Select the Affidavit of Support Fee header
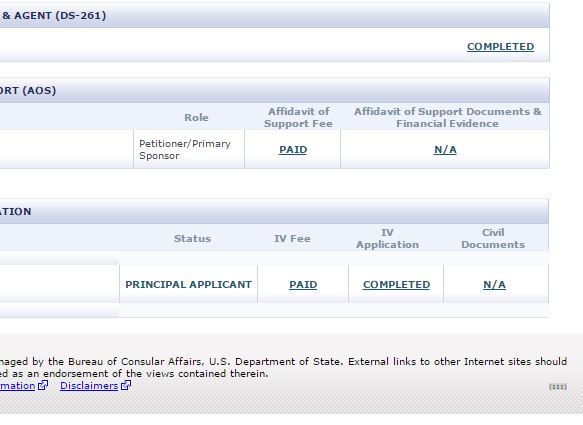 pos(298,117)
